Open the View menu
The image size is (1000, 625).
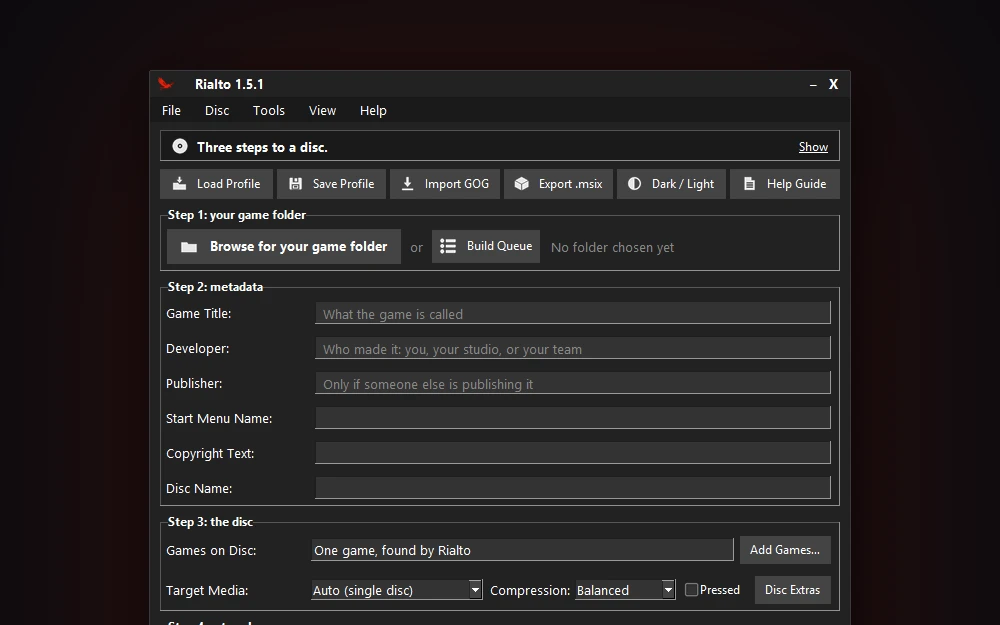322,110
